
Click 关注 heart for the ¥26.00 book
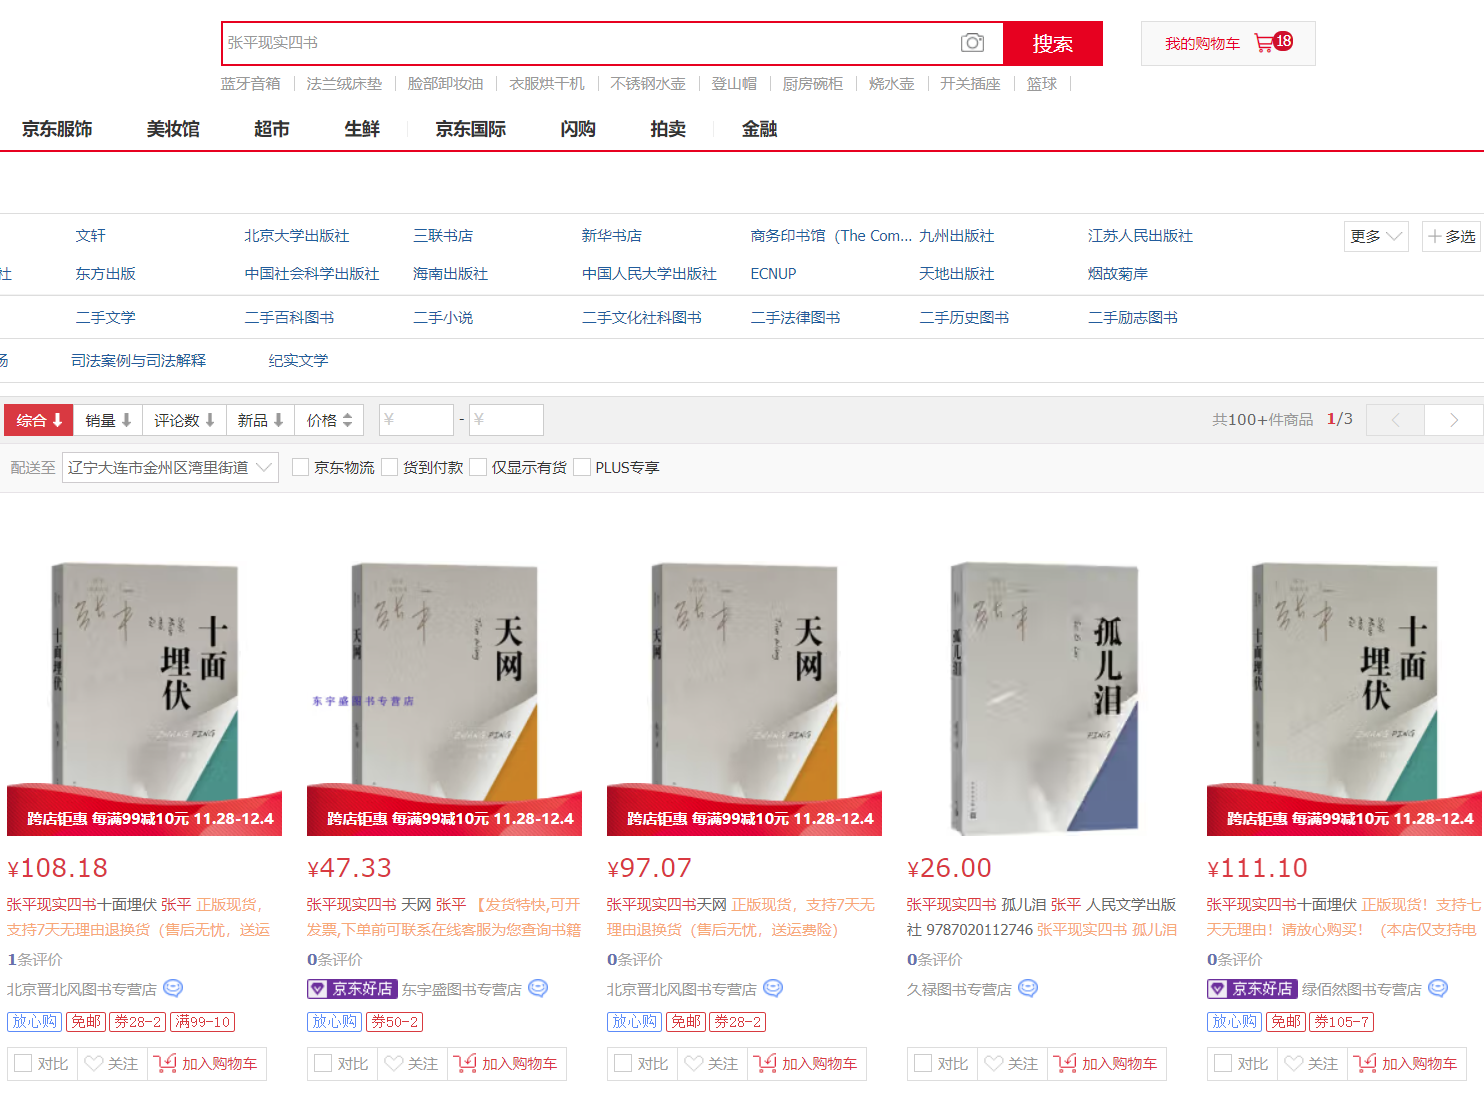coord(1012,1064)
